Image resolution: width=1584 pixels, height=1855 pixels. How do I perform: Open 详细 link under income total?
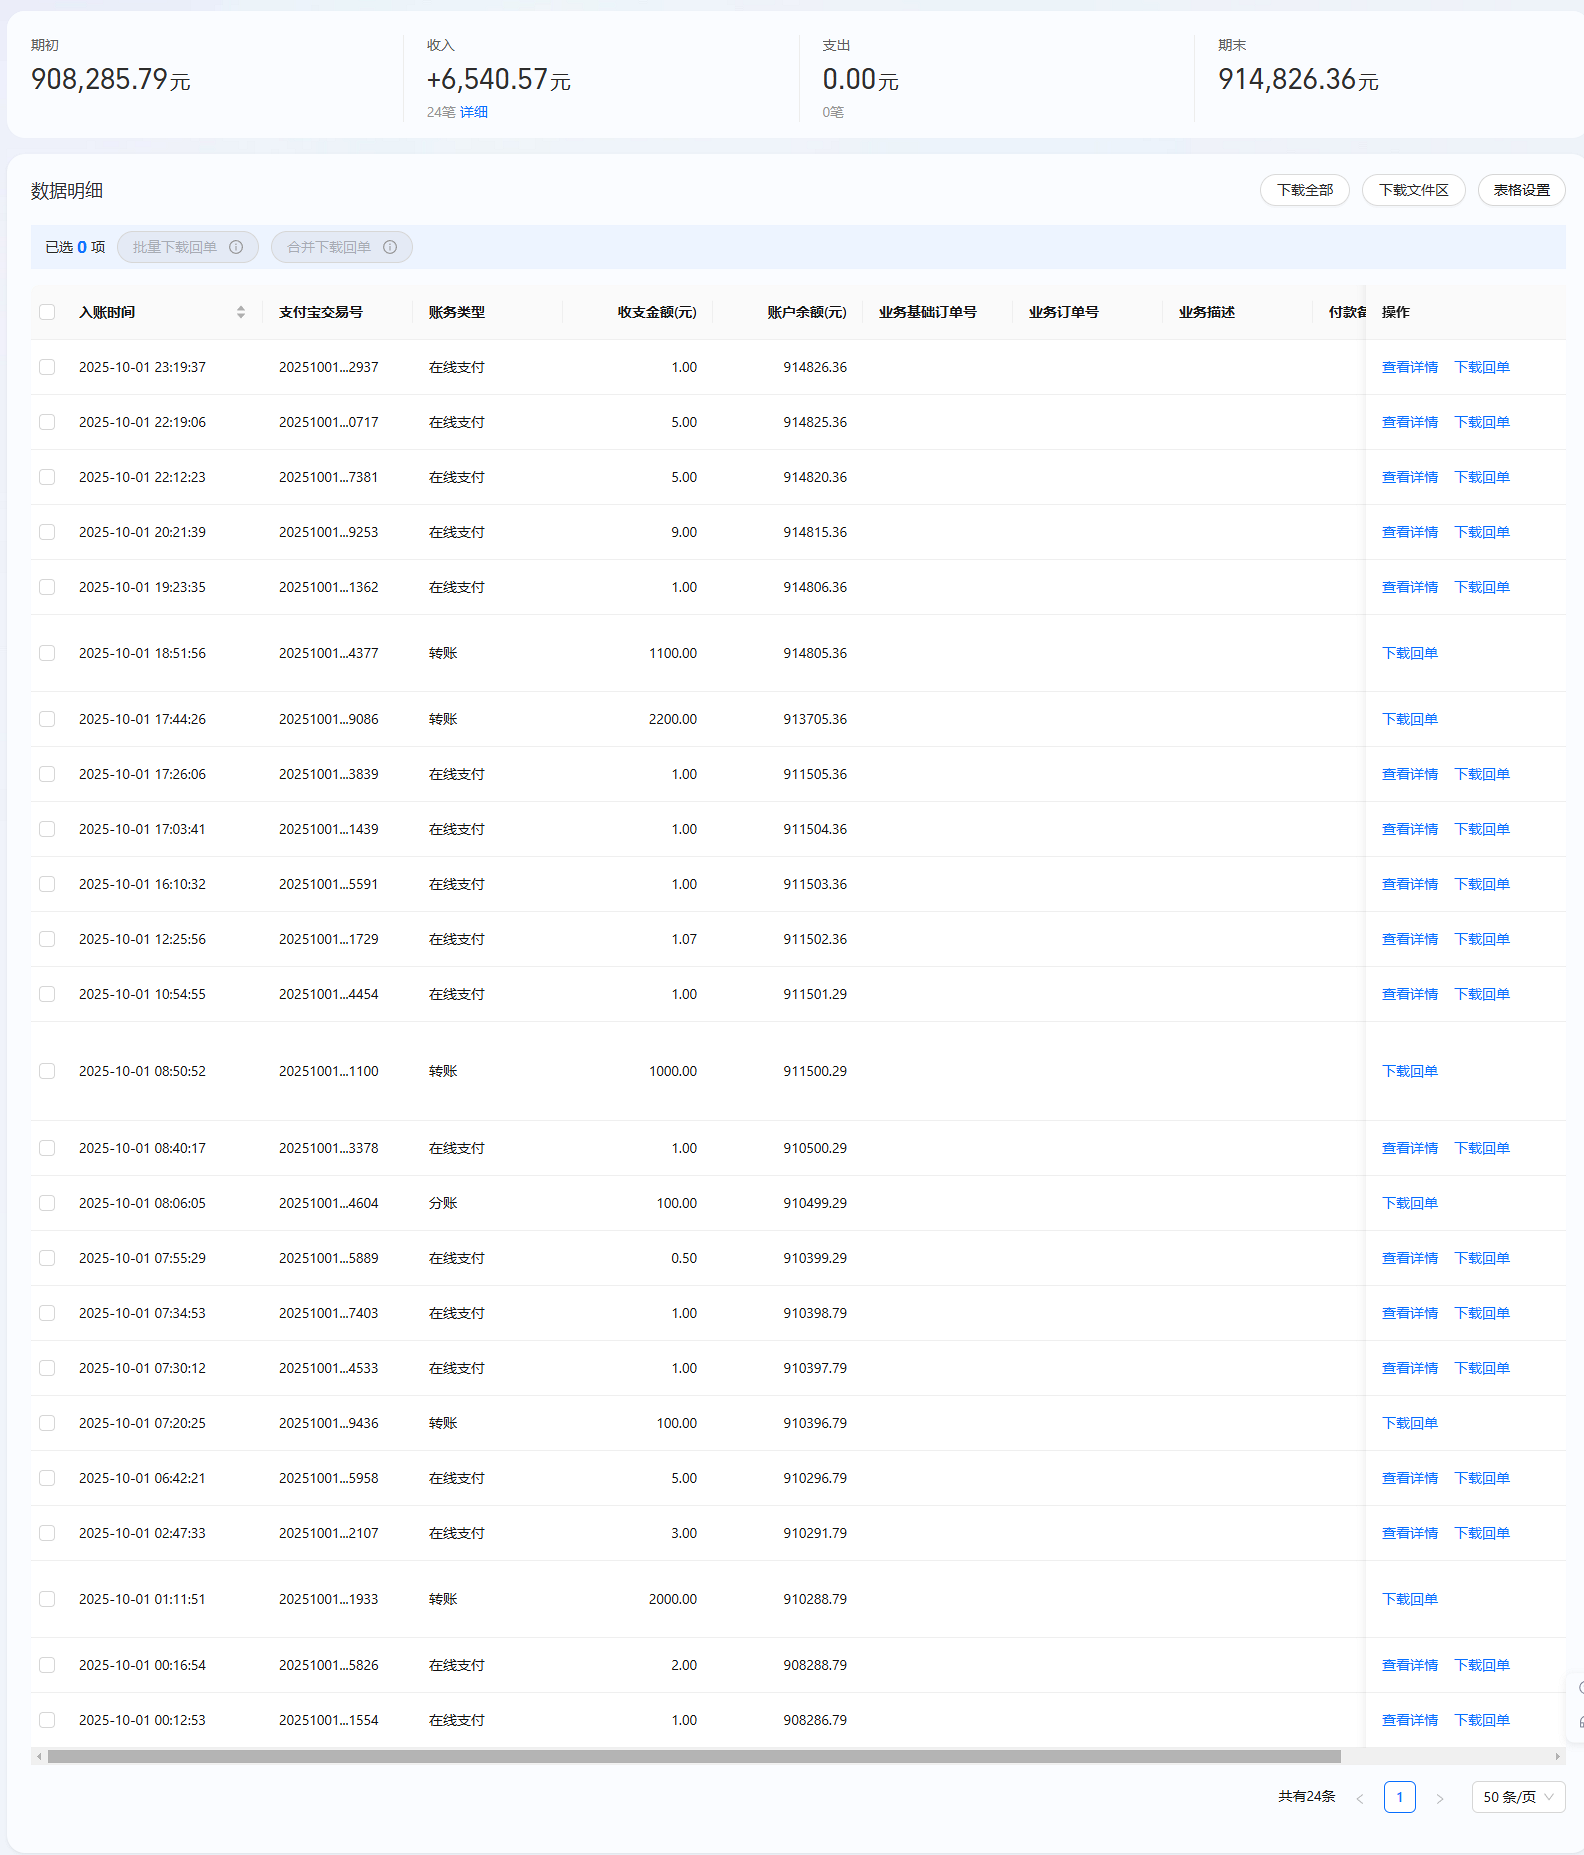(474, 112)
